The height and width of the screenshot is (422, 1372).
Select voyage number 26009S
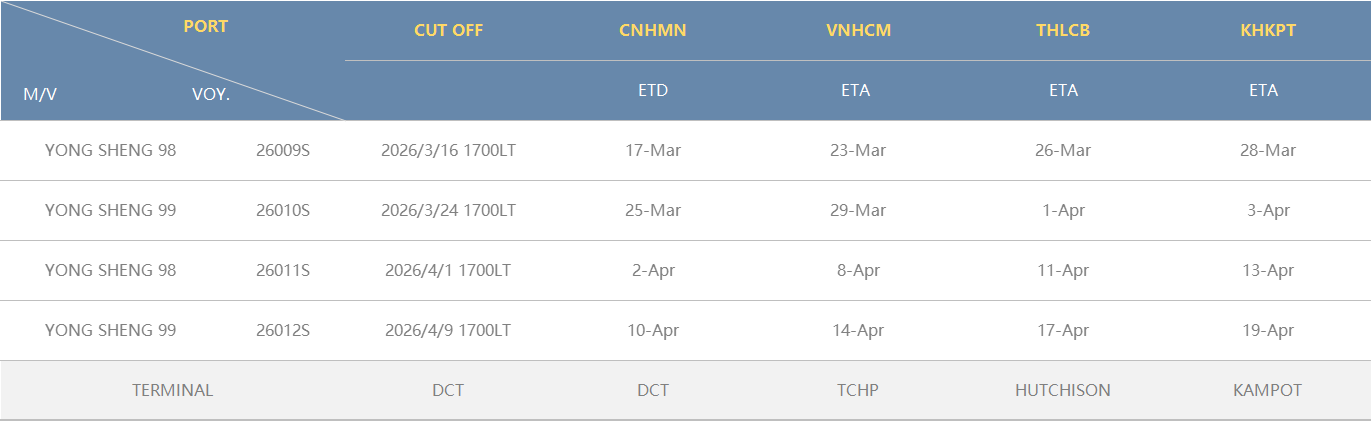coord(283,151)
